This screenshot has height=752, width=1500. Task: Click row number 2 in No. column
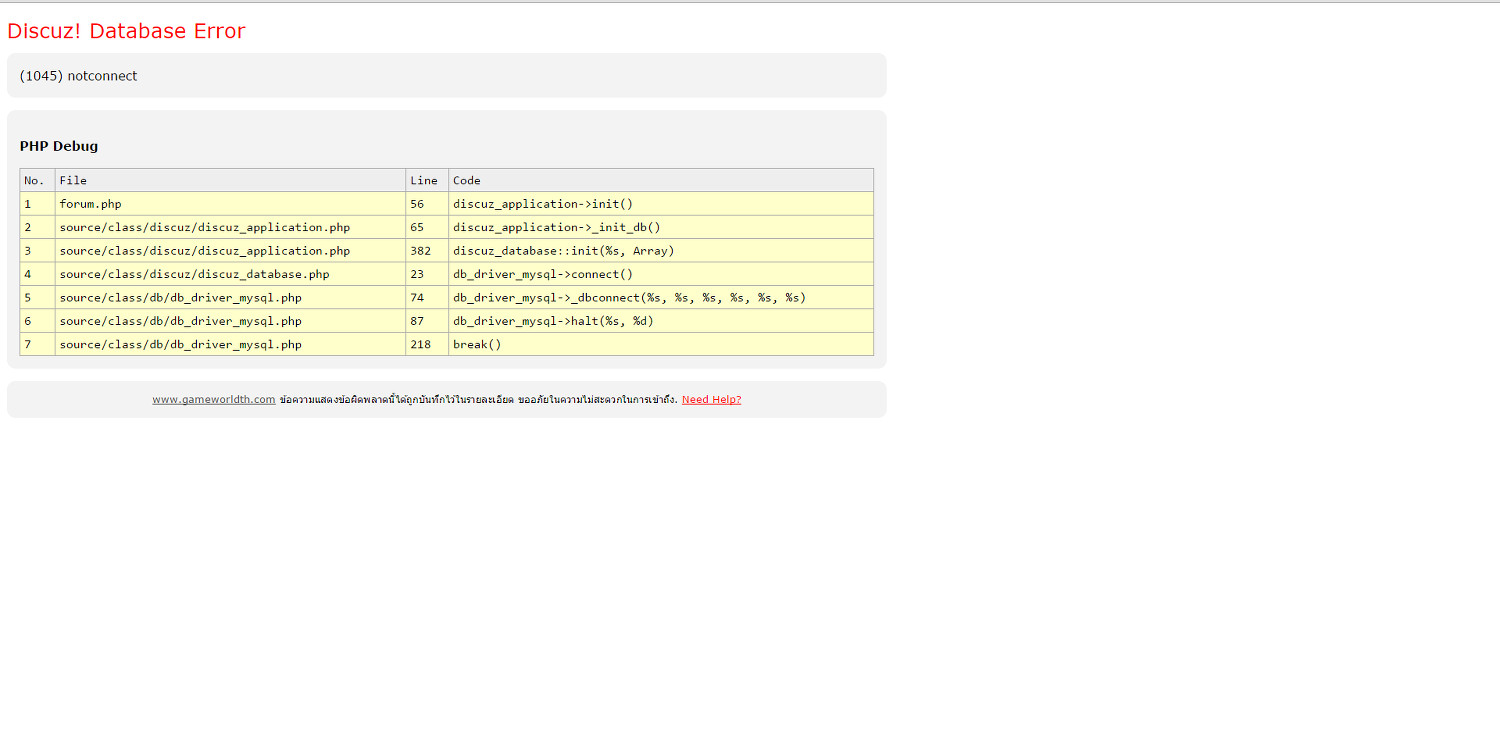37,227
